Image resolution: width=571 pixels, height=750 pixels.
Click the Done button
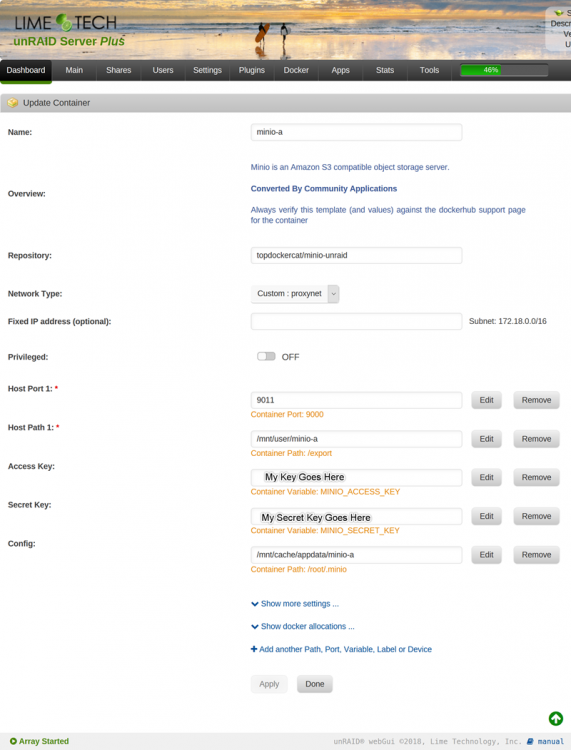pyautogui.click(x=315, y=684)
